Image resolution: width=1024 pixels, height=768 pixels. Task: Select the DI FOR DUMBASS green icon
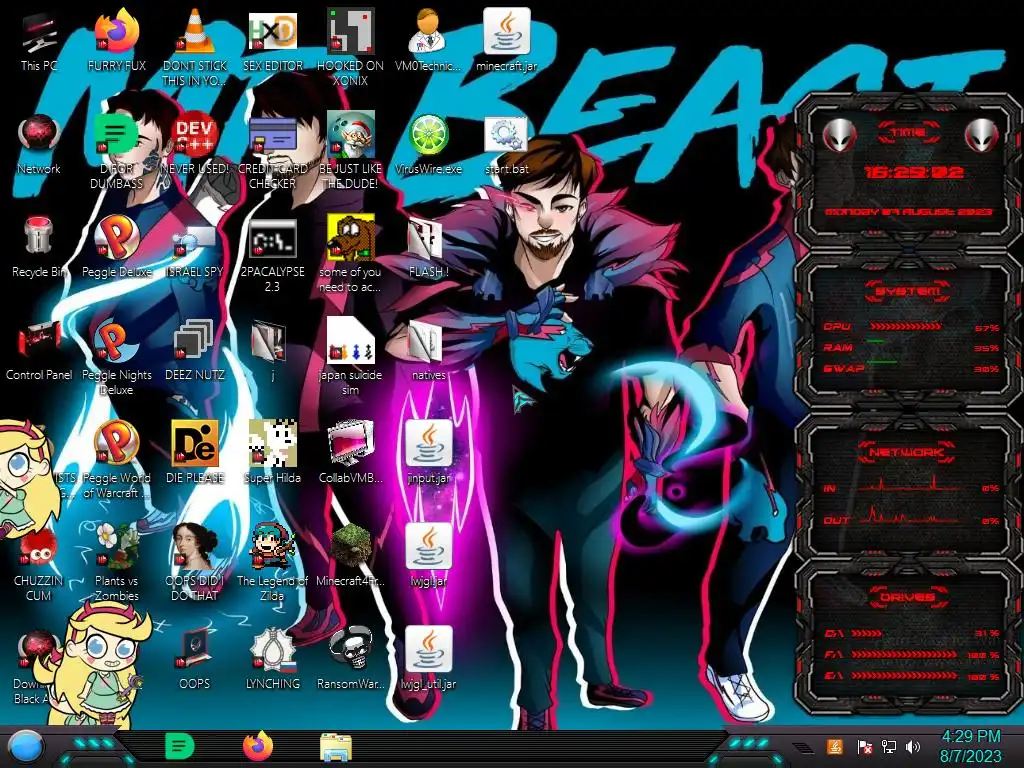(x=117, y=136)
